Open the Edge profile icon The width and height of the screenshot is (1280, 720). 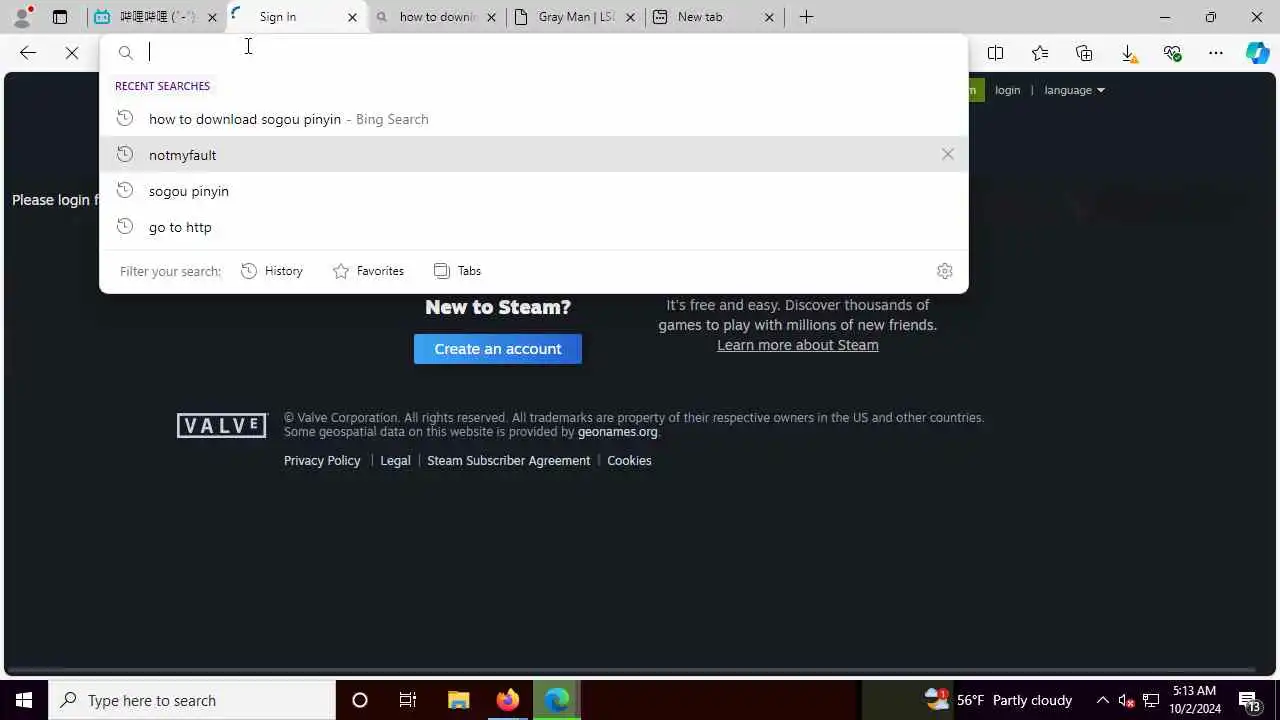(22, 17)
